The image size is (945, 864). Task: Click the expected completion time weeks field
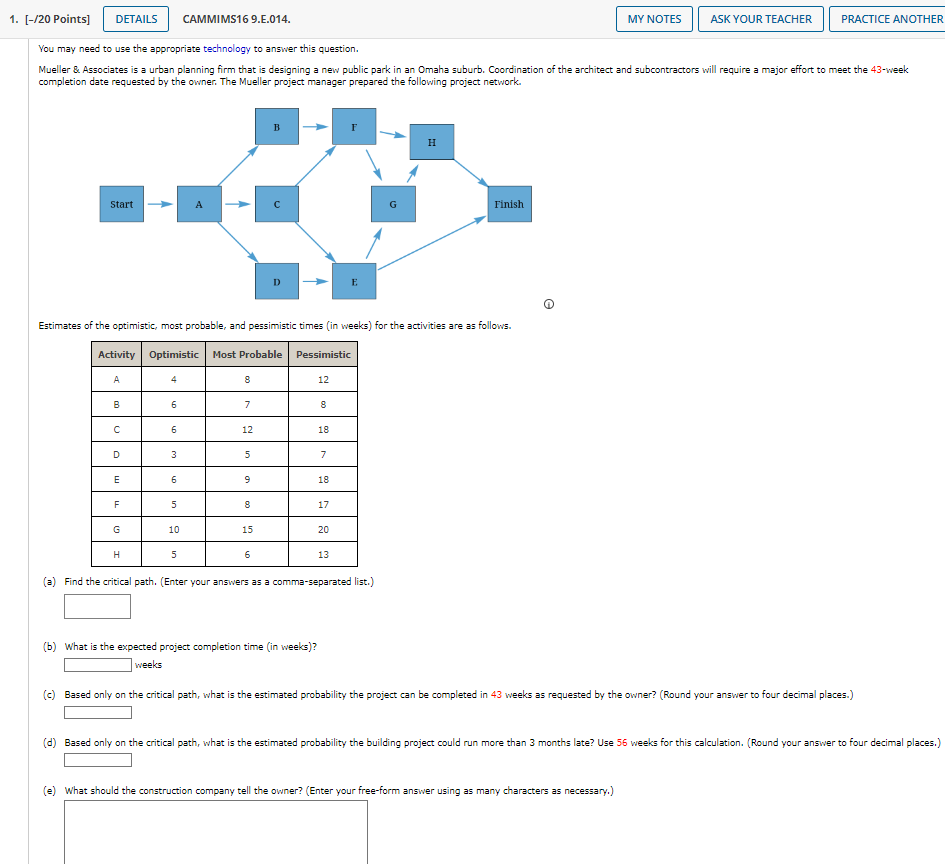98,665
